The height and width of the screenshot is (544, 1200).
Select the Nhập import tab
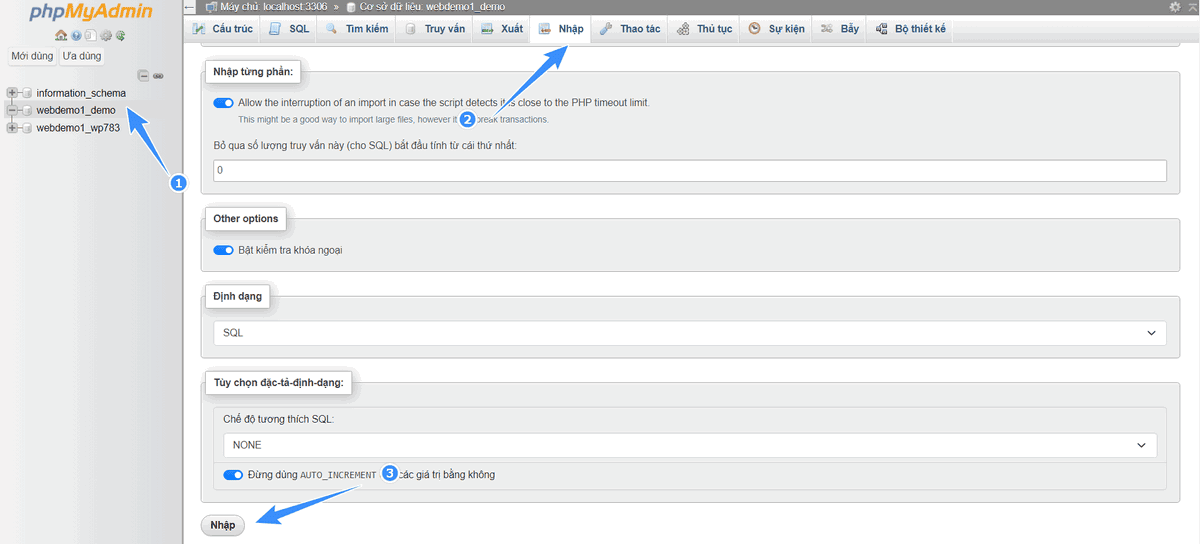click(562, 29)
